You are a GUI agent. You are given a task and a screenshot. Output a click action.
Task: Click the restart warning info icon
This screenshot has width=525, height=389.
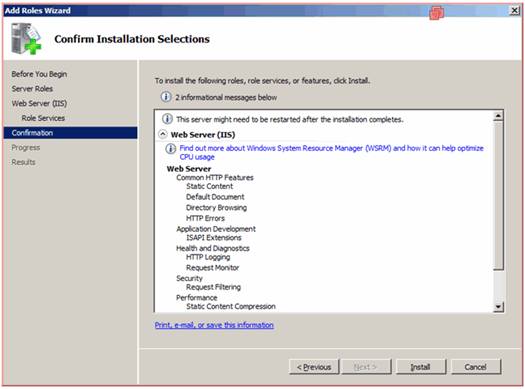click(x=167, y=119)
